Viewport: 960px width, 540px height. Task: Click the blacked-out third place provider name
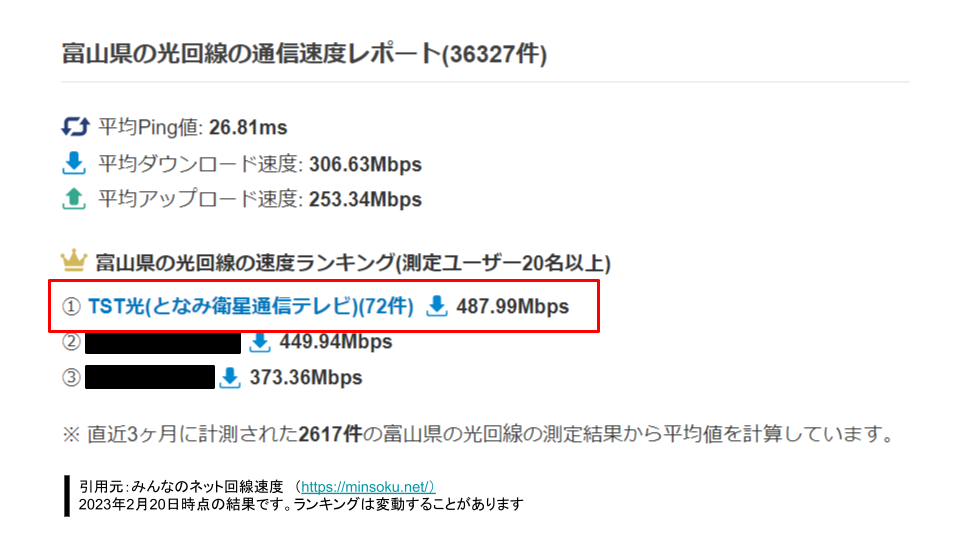[150, 377]
